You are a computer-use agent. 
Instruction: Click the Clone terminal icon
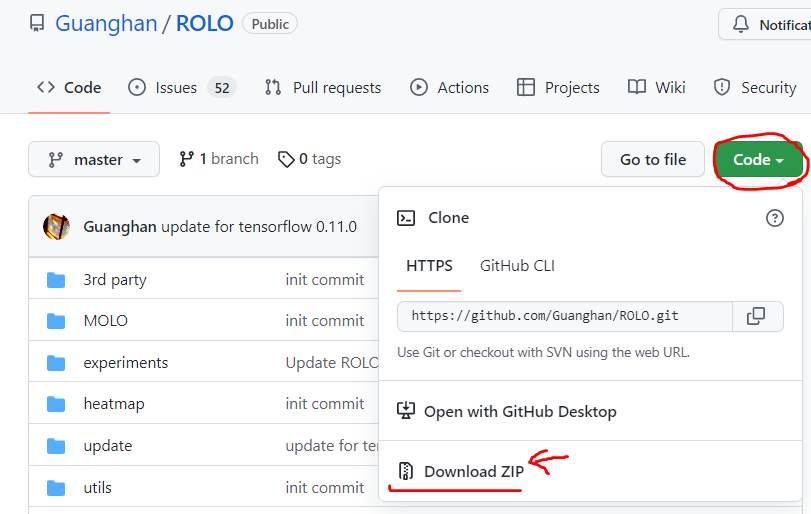click(406, 218)
